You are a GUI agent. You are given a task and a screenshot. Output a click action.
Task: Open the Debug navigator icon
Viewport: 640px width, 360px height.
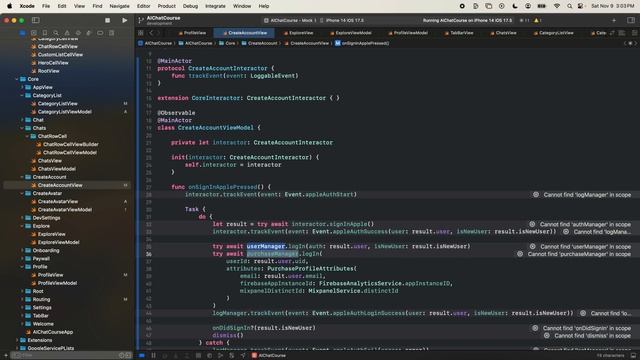(x=89, y=33)
